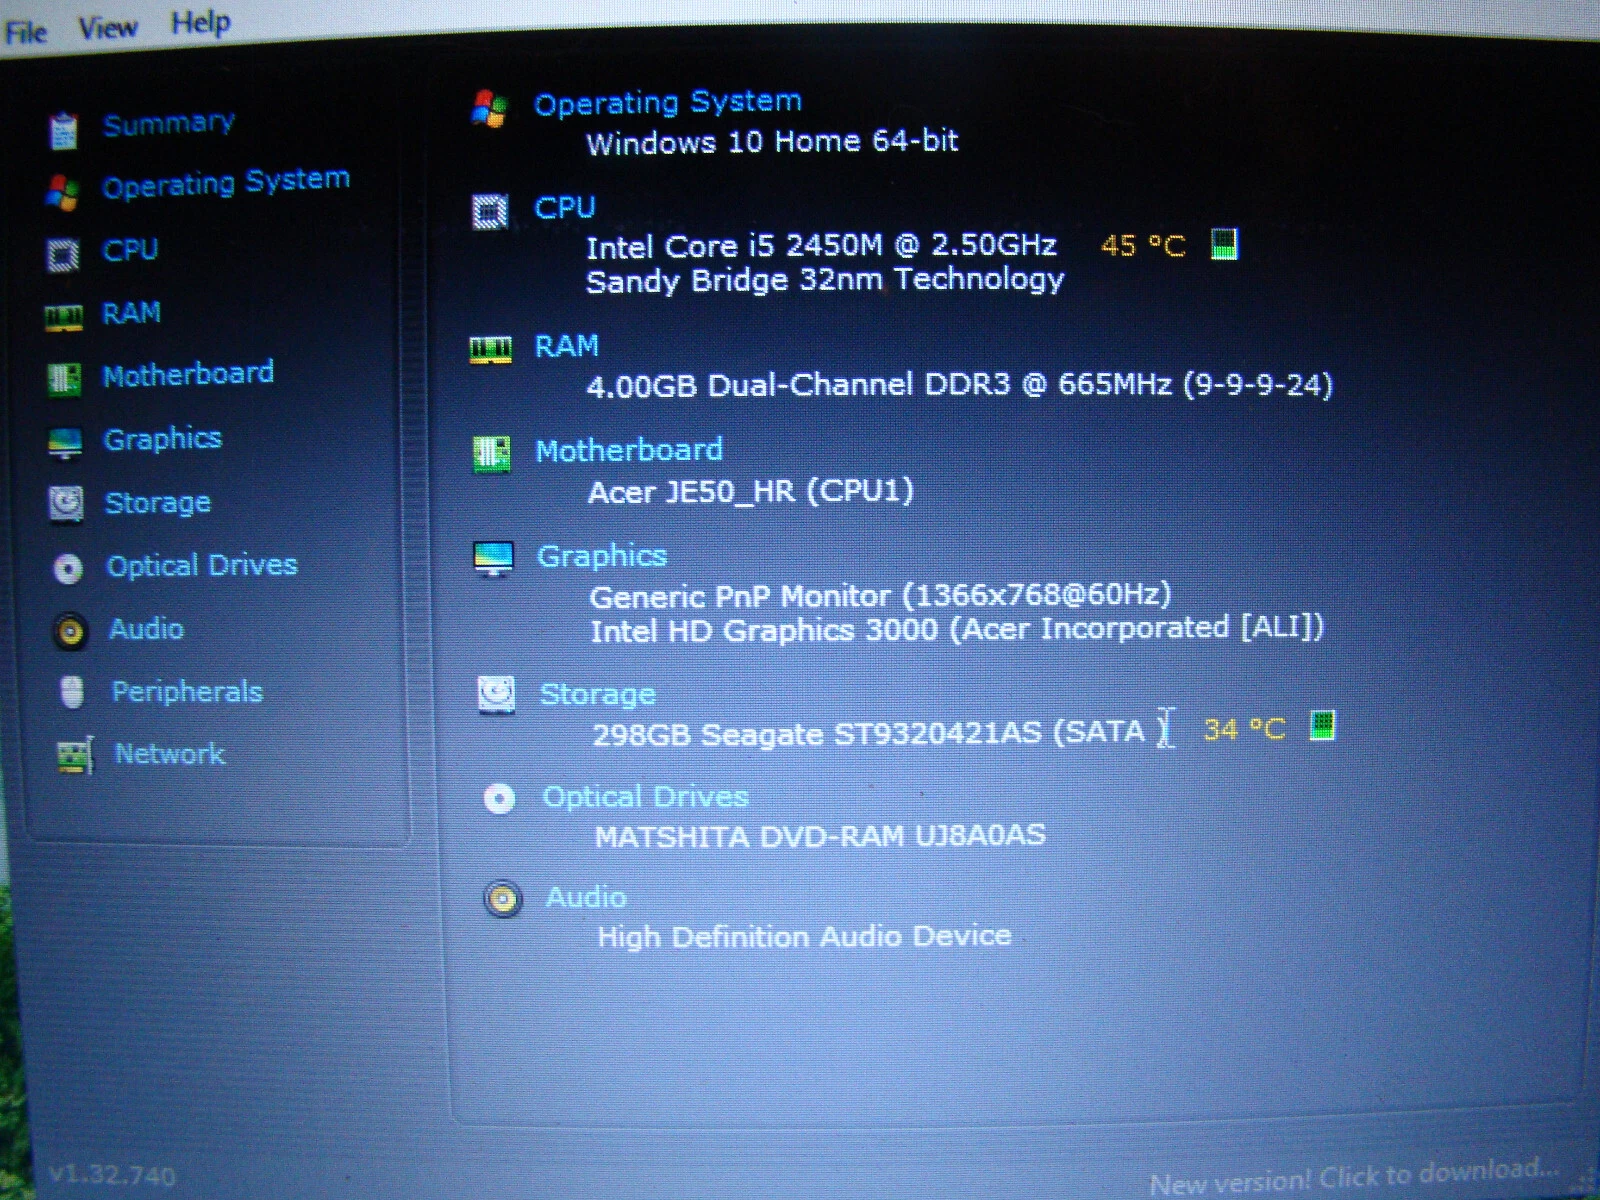This screenshot has width=1600, height=1200.
Task: Click the RAM heading in summary pane
Action: (567, 346)
